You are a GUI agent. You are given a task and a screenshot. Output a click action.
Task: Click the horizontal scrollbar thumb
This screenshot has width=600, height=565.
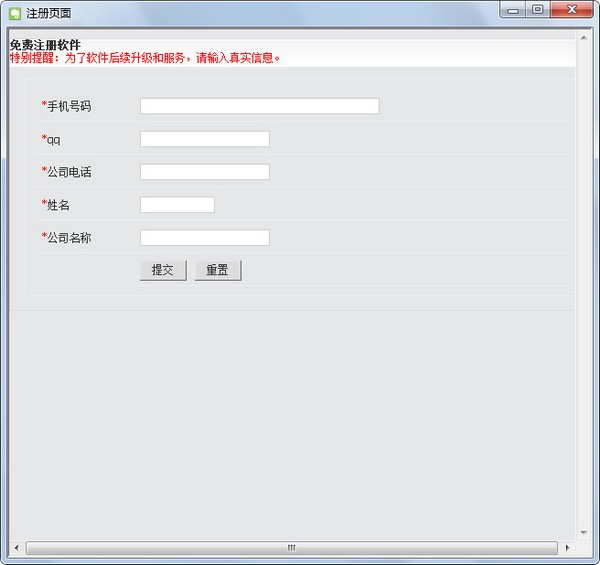click(292, 548)
